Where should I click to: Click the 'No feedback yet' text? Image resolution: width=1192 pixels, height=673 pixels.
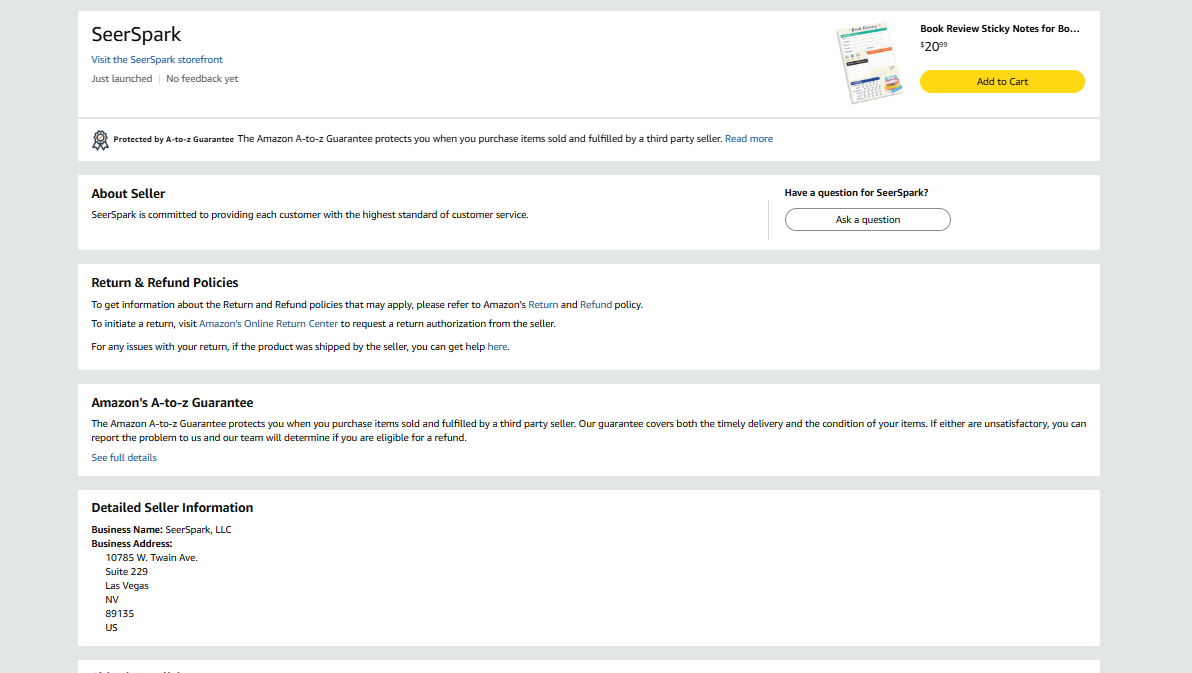202,79
